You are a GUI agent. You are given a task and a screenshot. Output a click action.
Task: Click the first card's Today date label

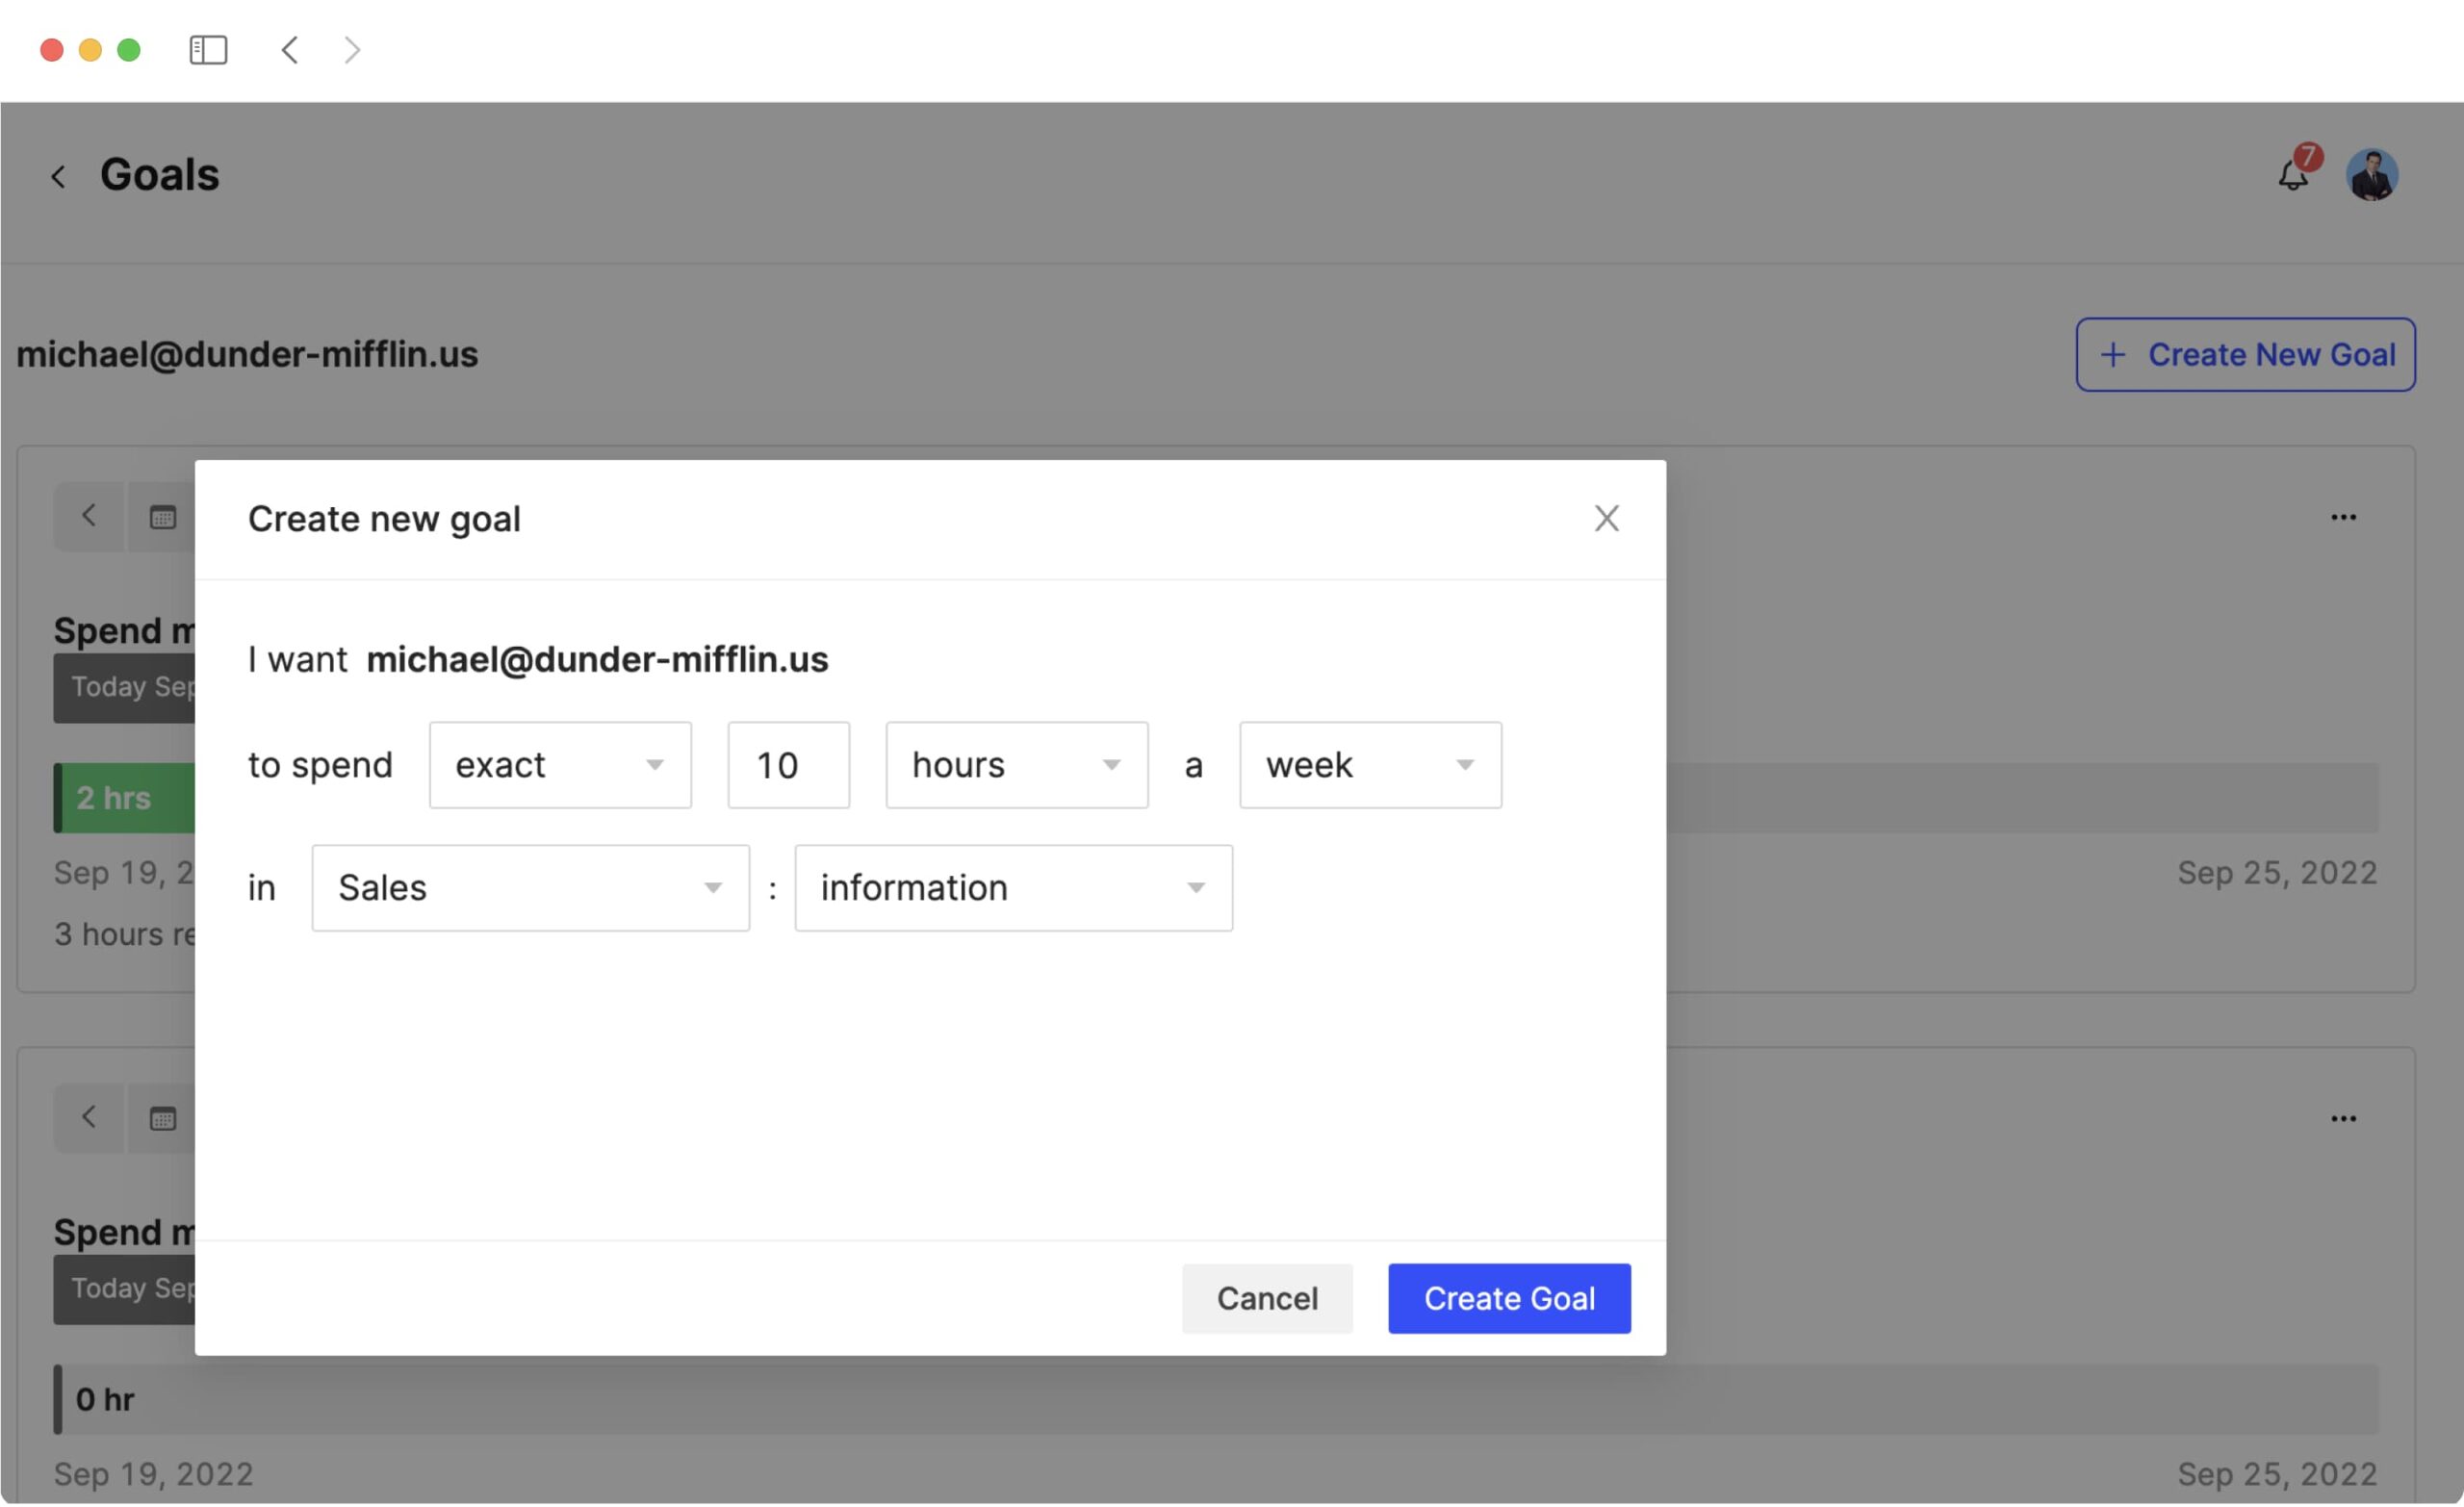(x=124, y=688)
